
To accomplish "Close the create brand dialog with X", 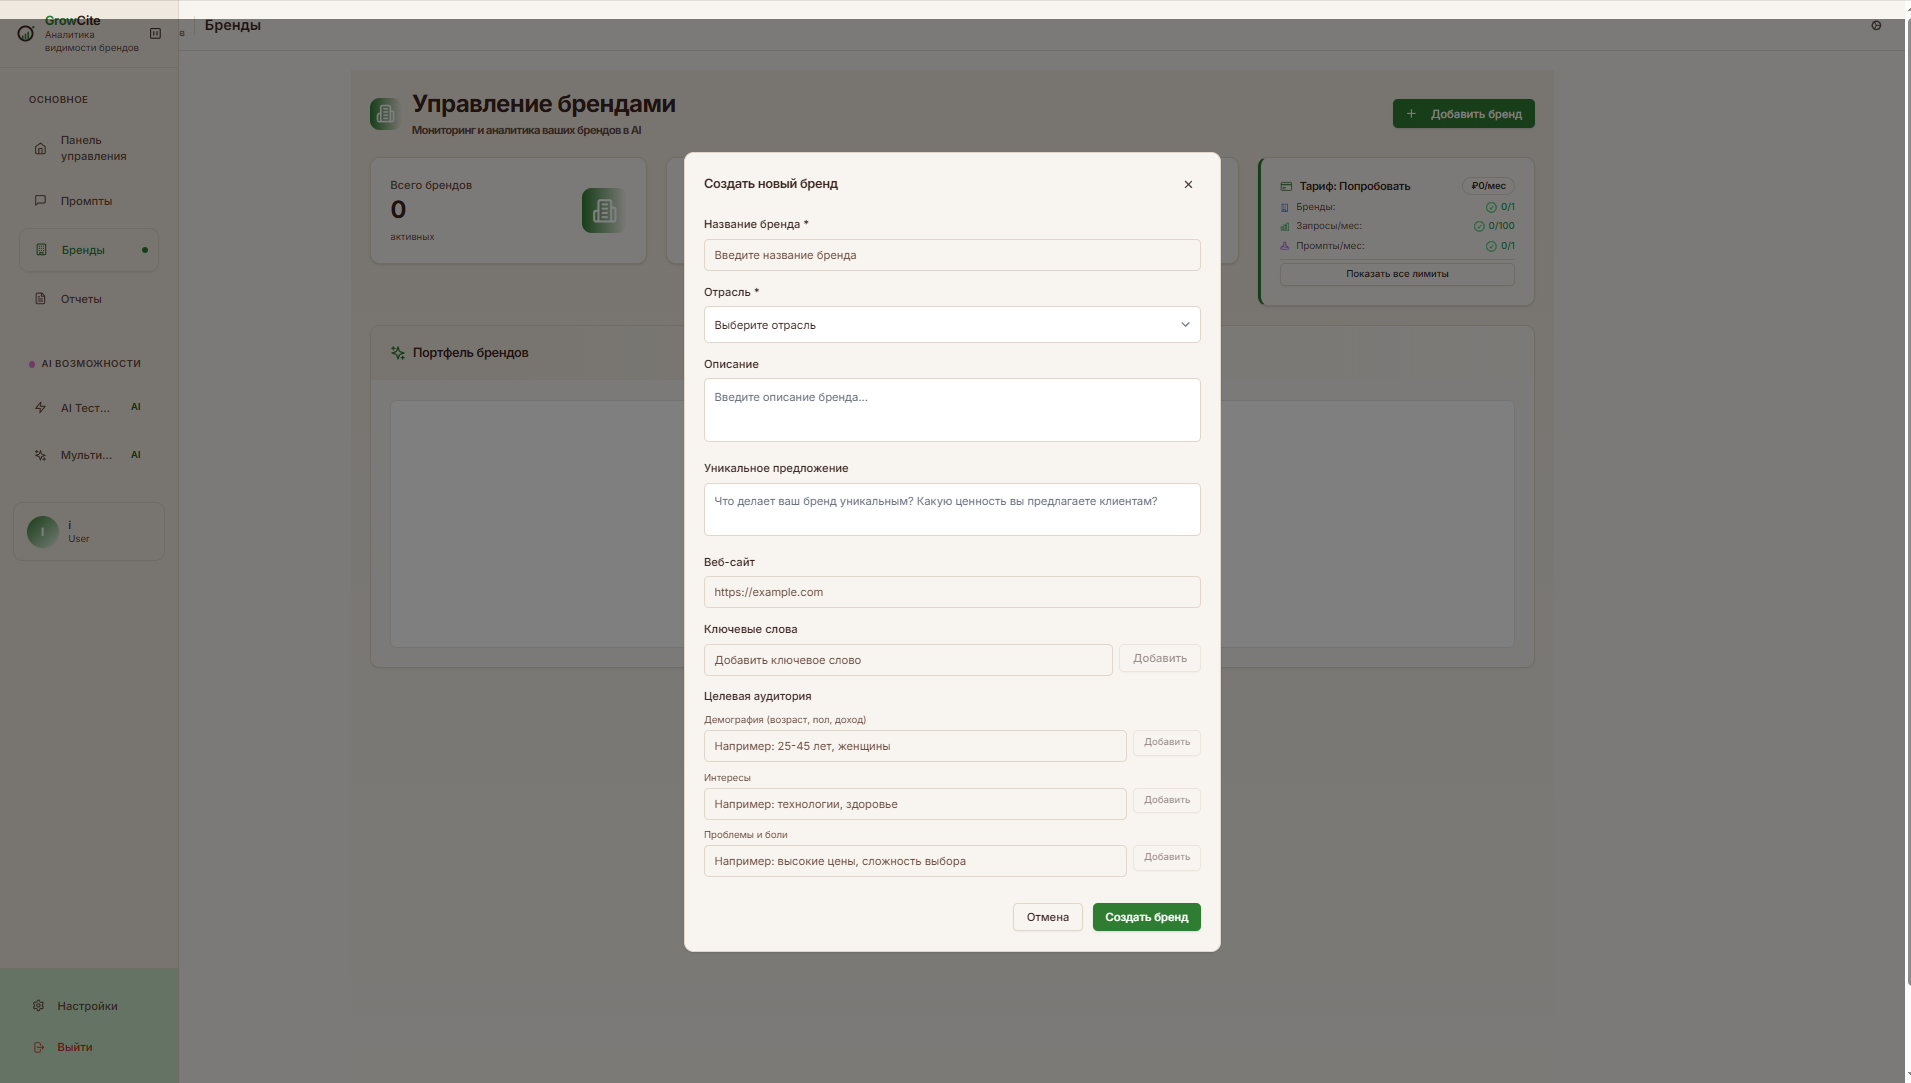I will tap(1188, 184).
